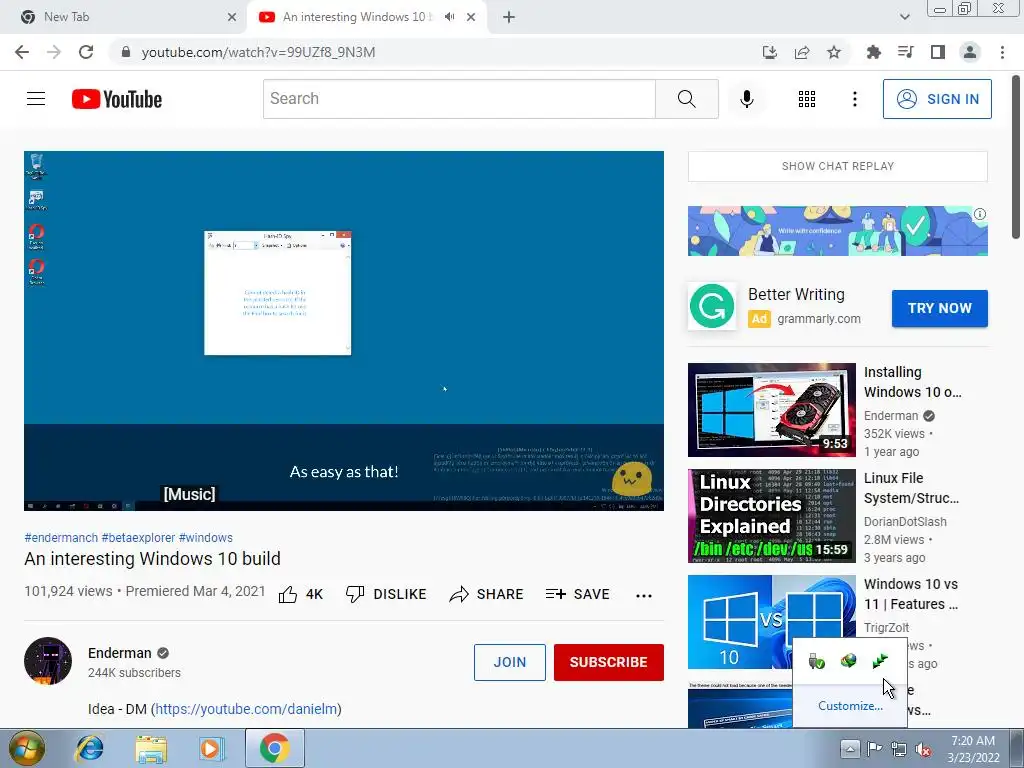Click SAVE to playlist
Screen dimensions: 1024x768
(577, 594)
